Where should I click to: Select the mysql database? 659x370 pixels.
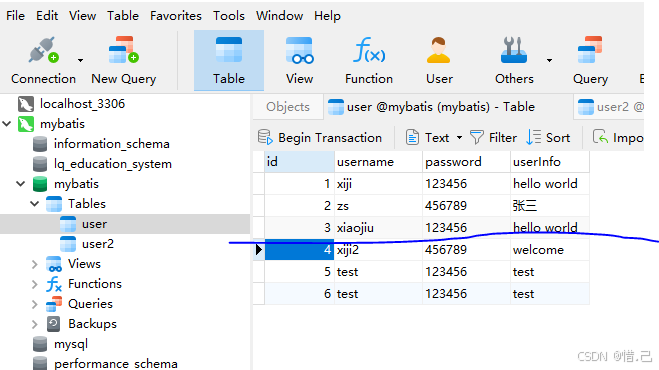point(71,344)
